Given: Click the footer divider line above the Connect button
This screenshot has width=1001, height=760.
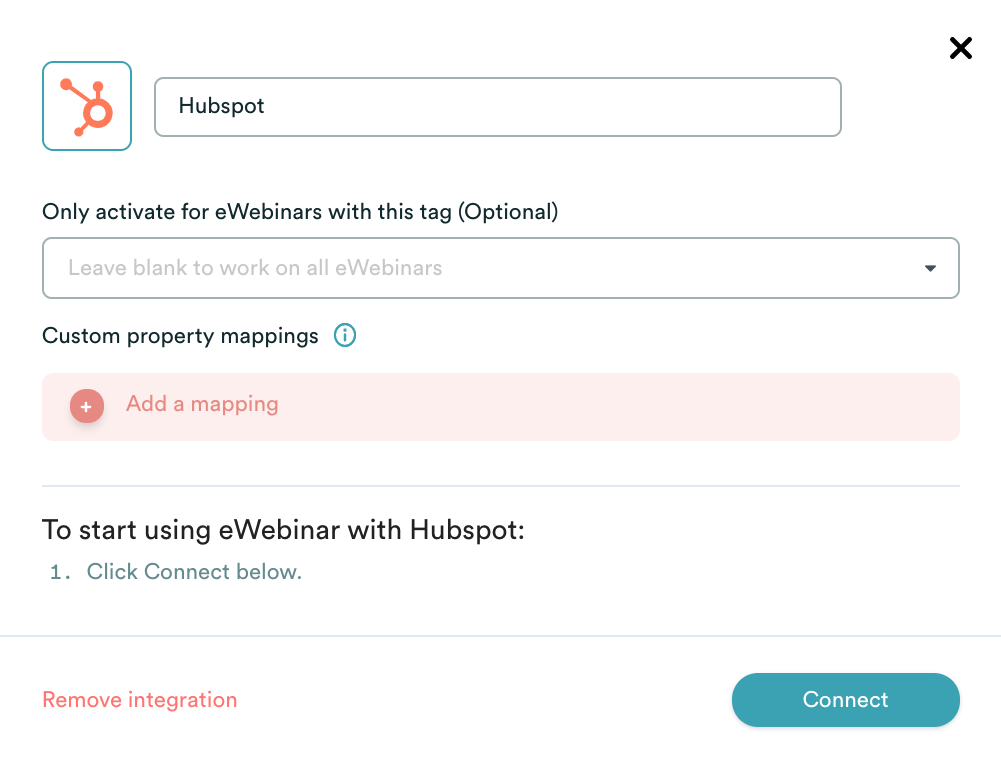Looking at the screenshot, I should coord(500,636).
